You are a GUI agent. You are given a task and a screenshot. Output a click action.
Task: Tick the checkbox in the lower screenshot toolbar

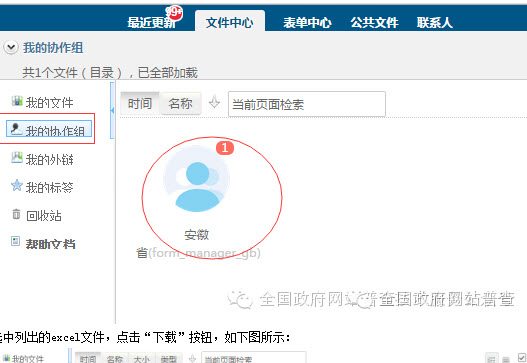click(x=522, y=358)
